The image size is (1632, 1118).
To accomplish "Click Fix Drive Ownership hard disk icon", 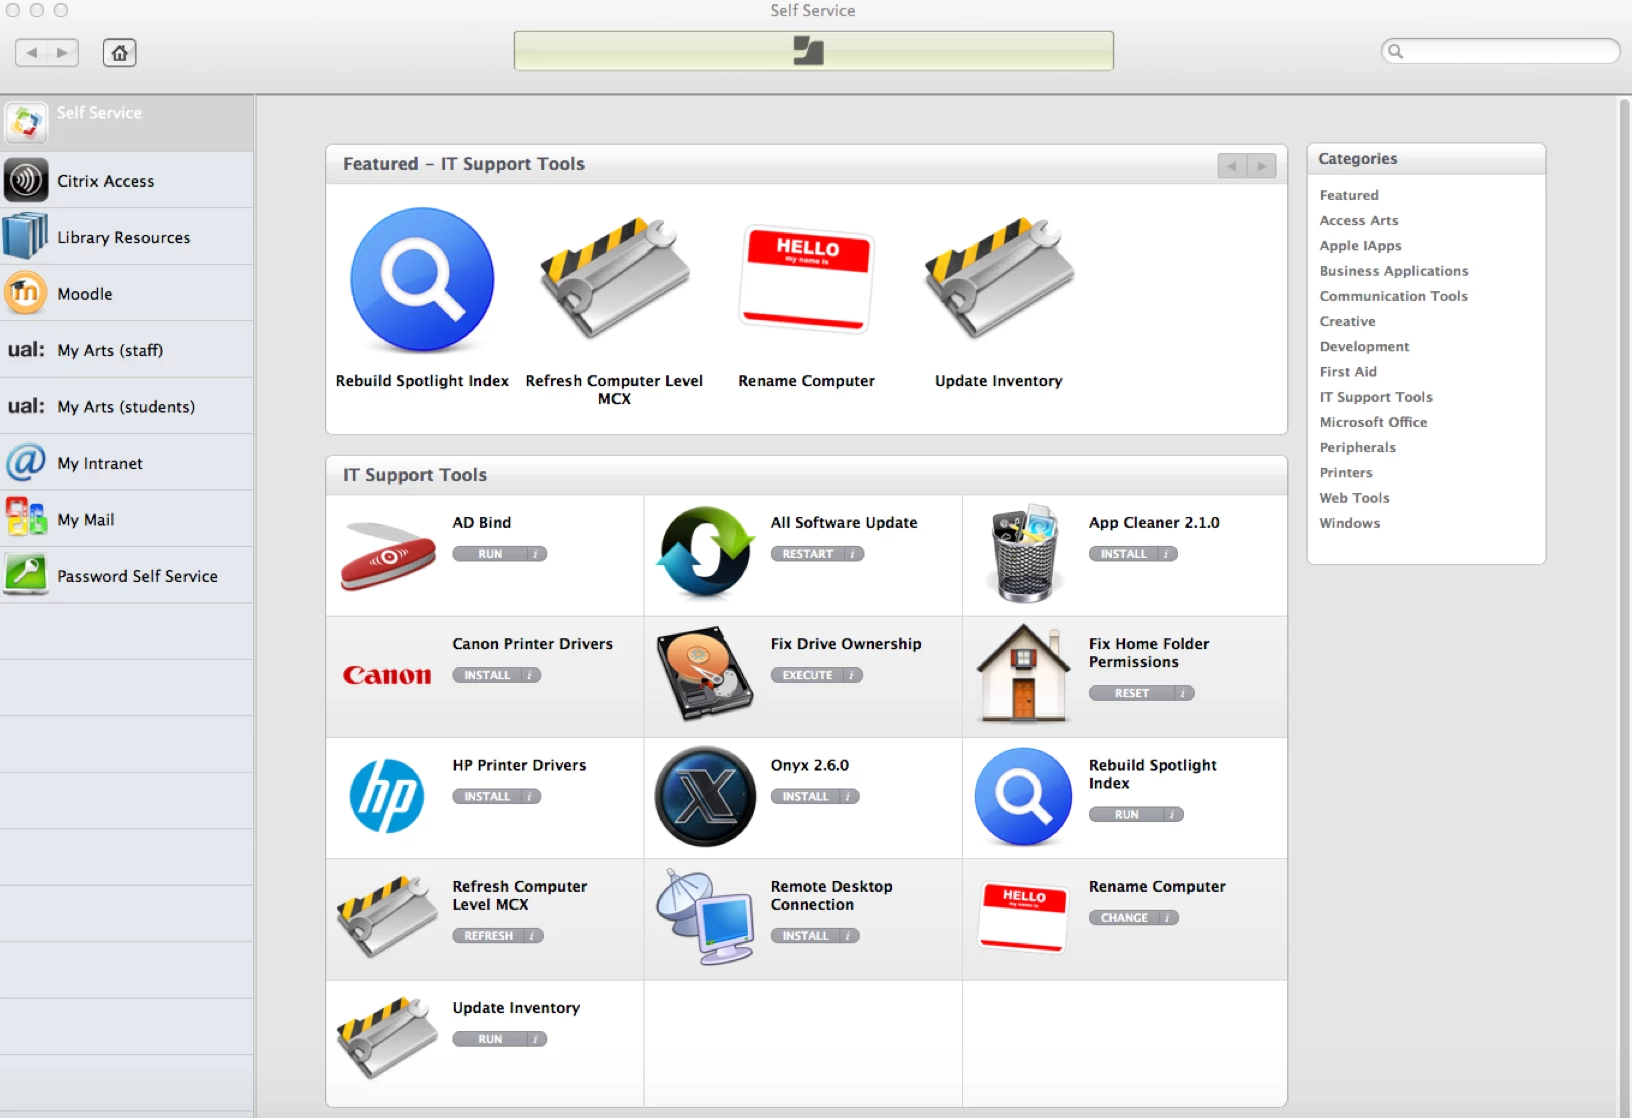I will click(705, 673).
